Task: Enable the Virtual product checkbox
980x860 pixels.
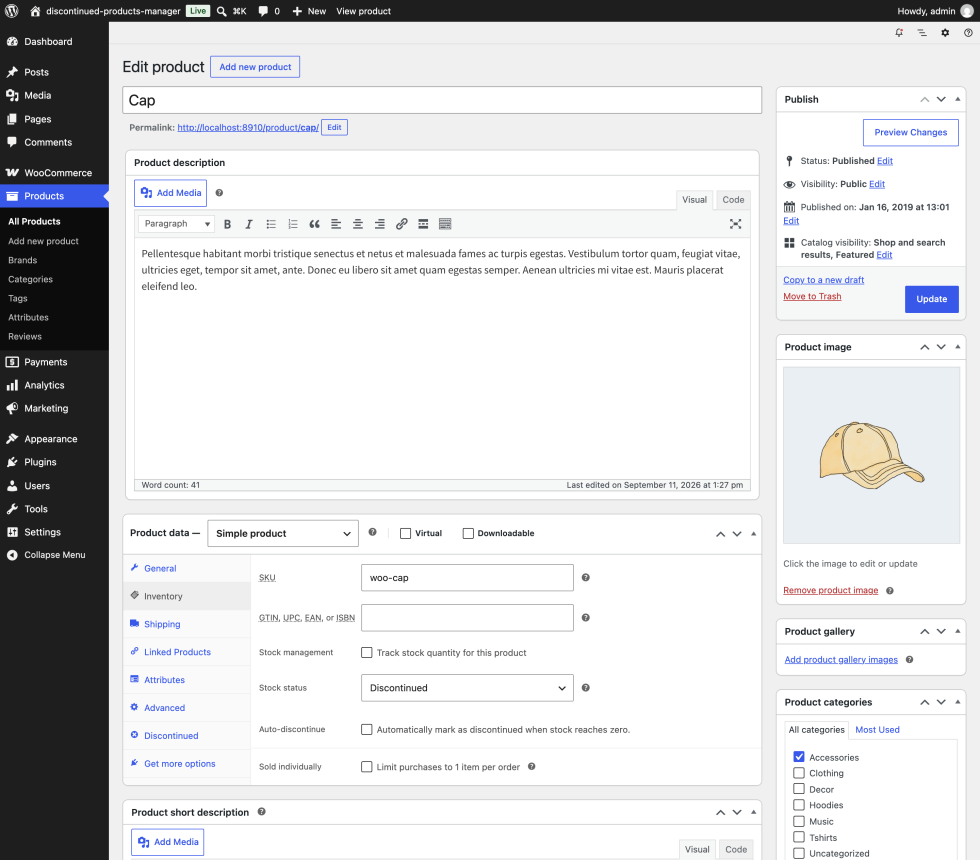Action: 406,533
